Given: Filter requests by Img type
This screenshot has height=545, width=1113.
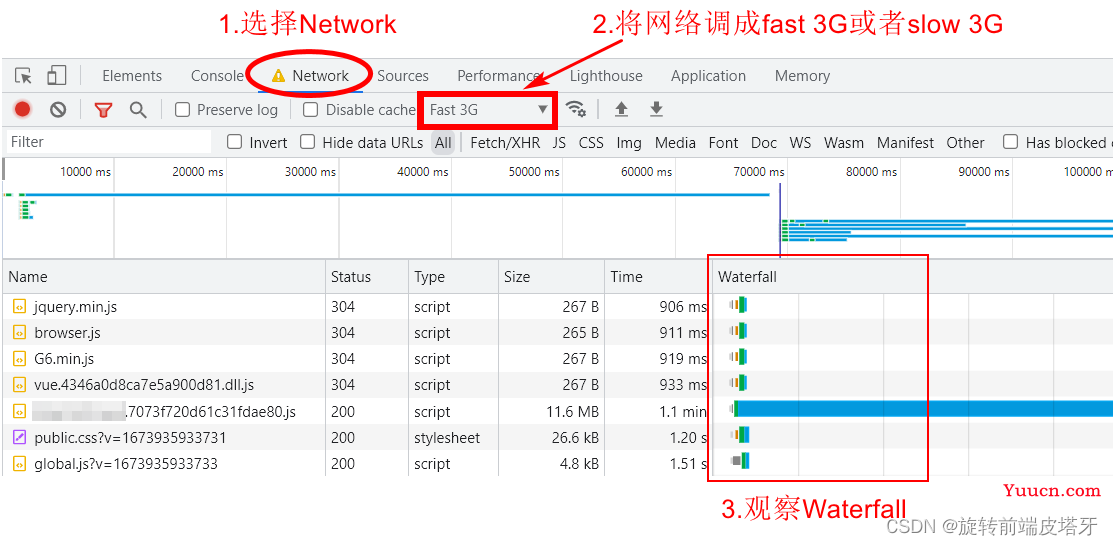Looking at the screenshot, I should point(629,143).
